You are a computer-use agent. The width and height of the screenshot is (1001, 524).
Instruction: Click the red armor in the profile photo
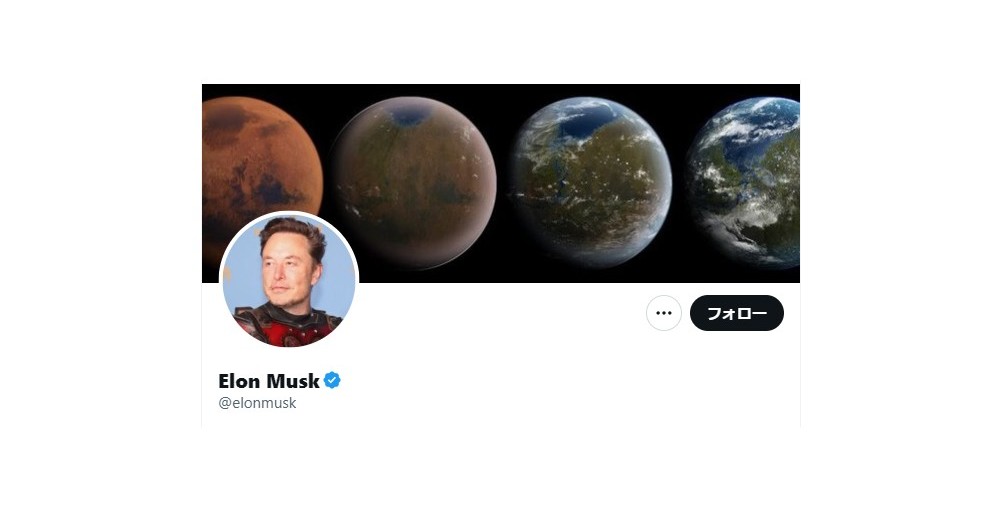(287, 327)
